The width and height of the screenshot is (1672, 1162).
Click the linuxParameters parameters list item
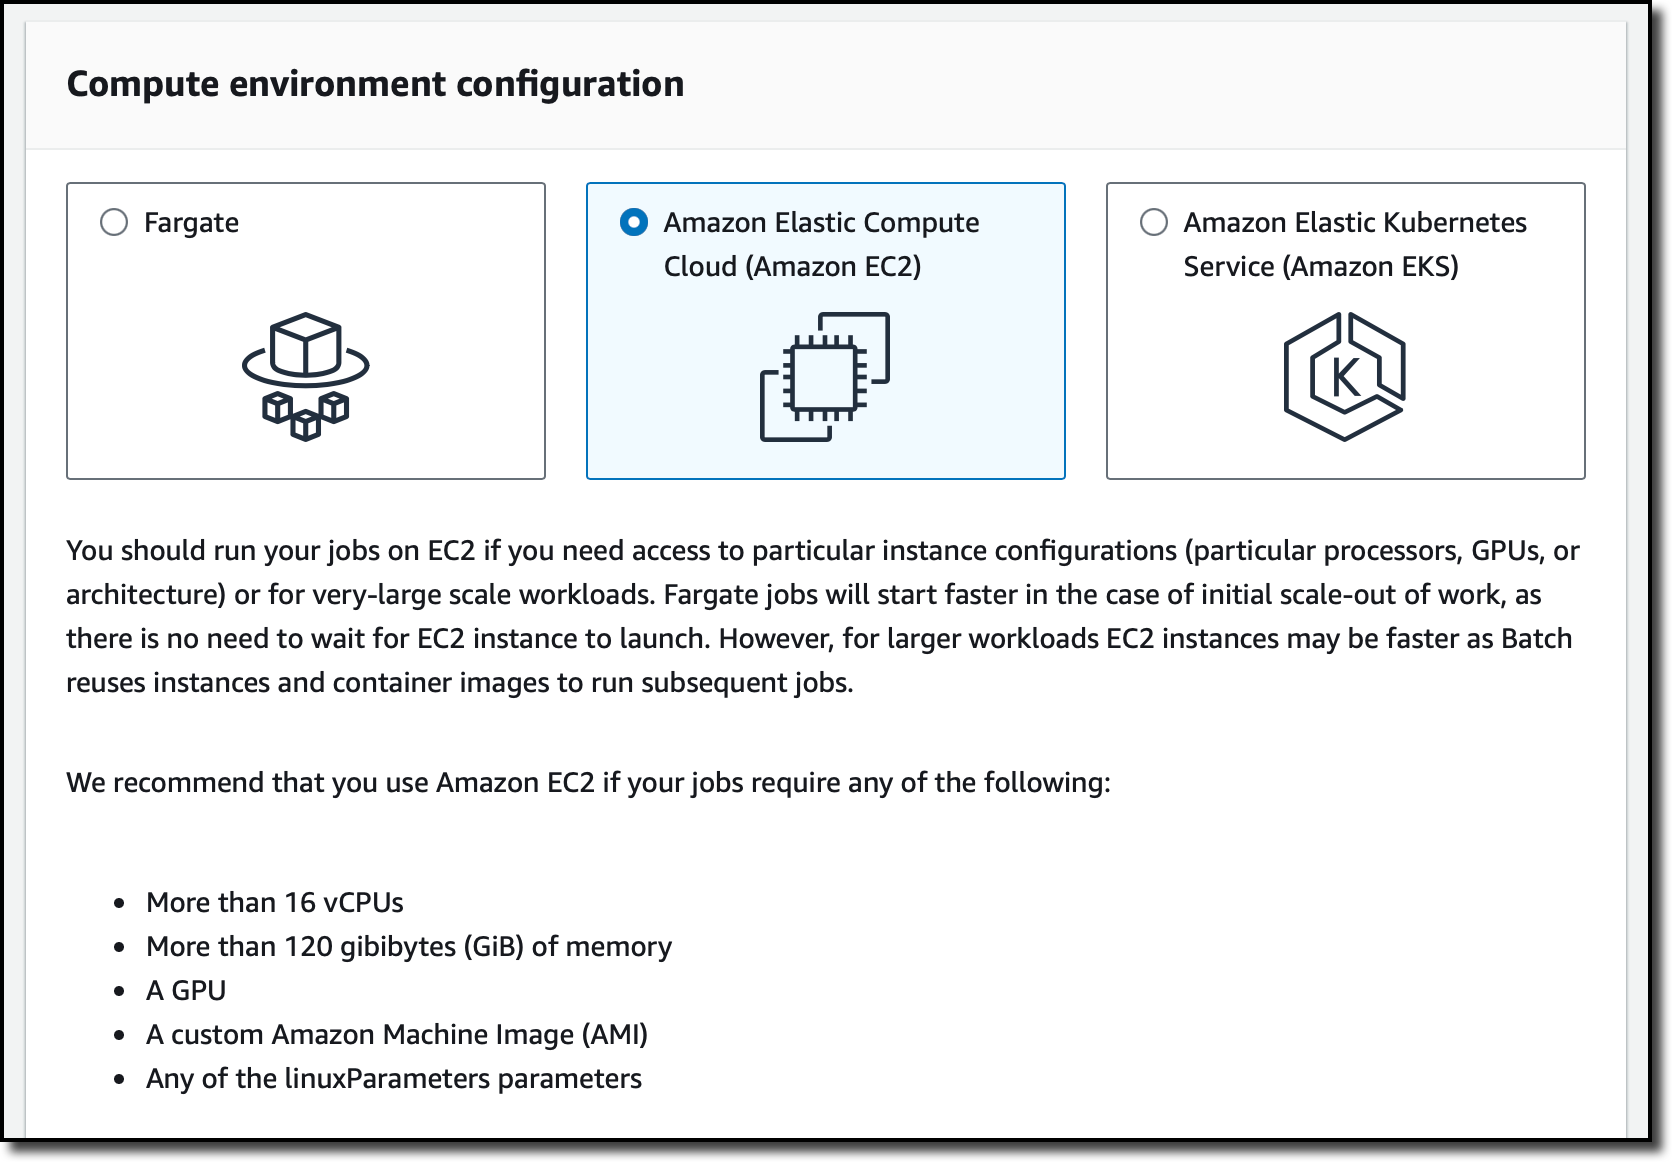coord(394,1078)
